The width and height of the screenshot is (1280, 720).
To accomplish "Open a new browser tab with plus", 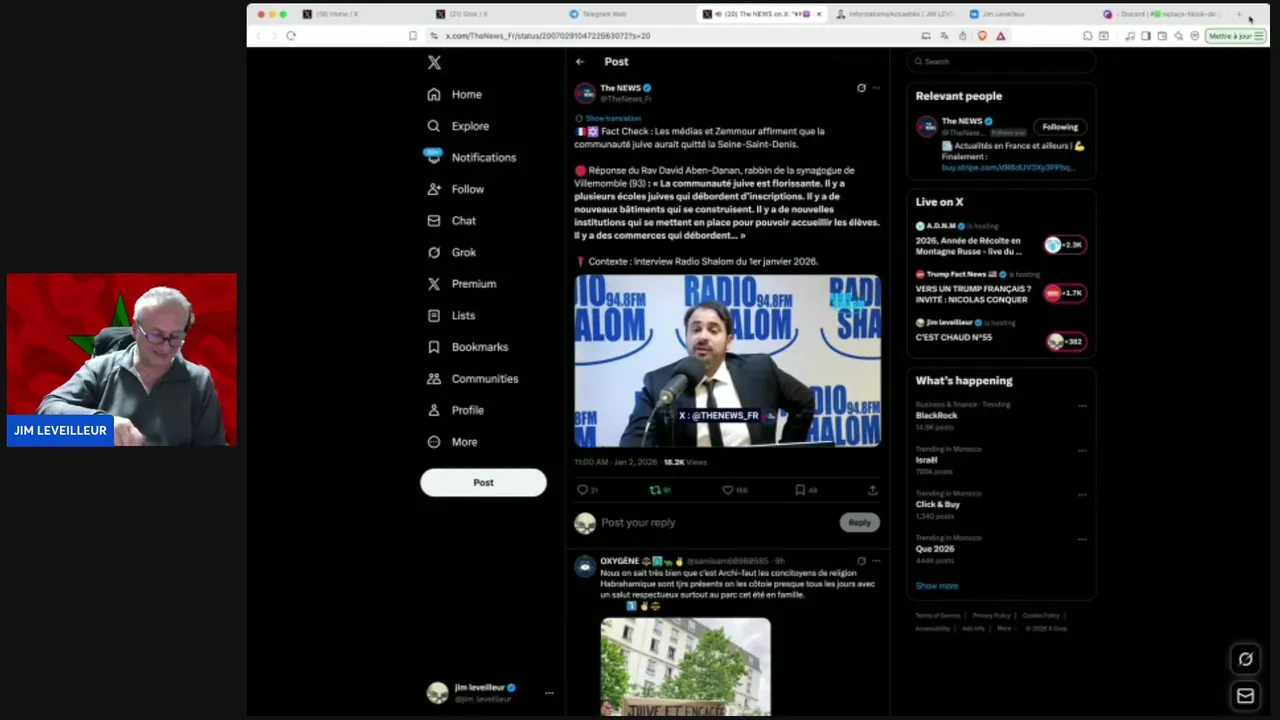I will (x=1239, y=14).
